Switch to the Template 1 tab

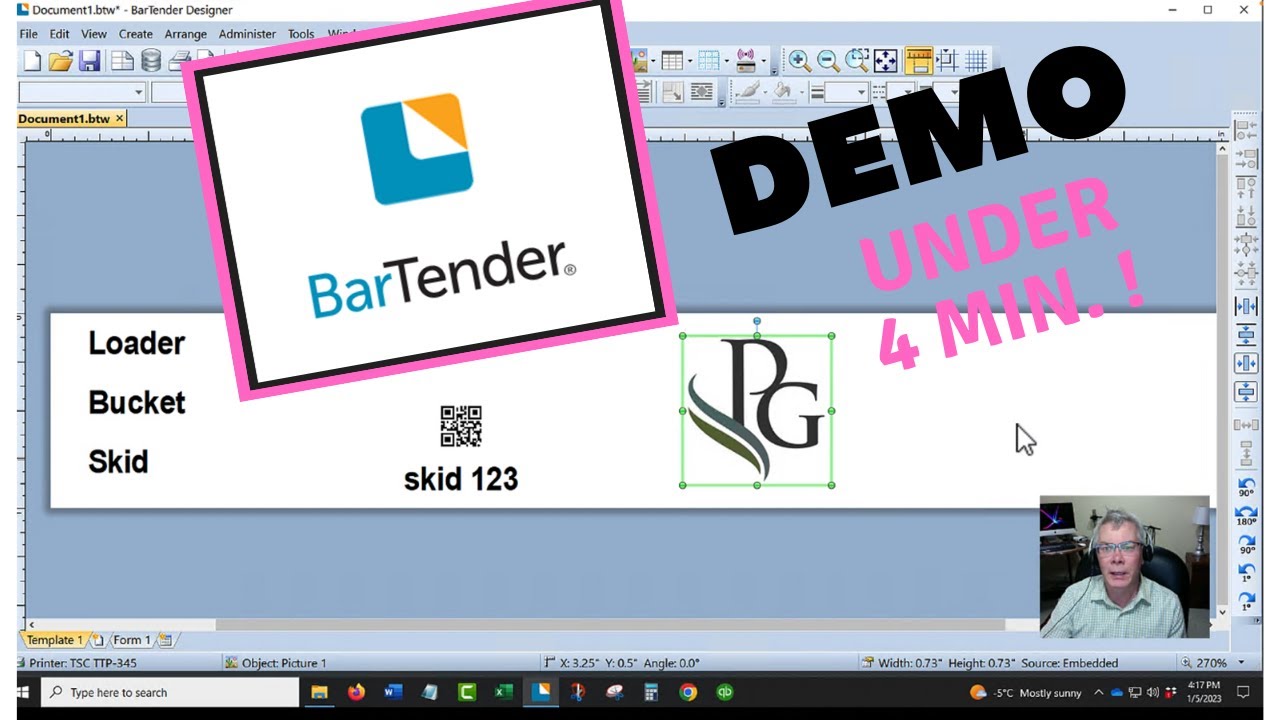point(54,640)
